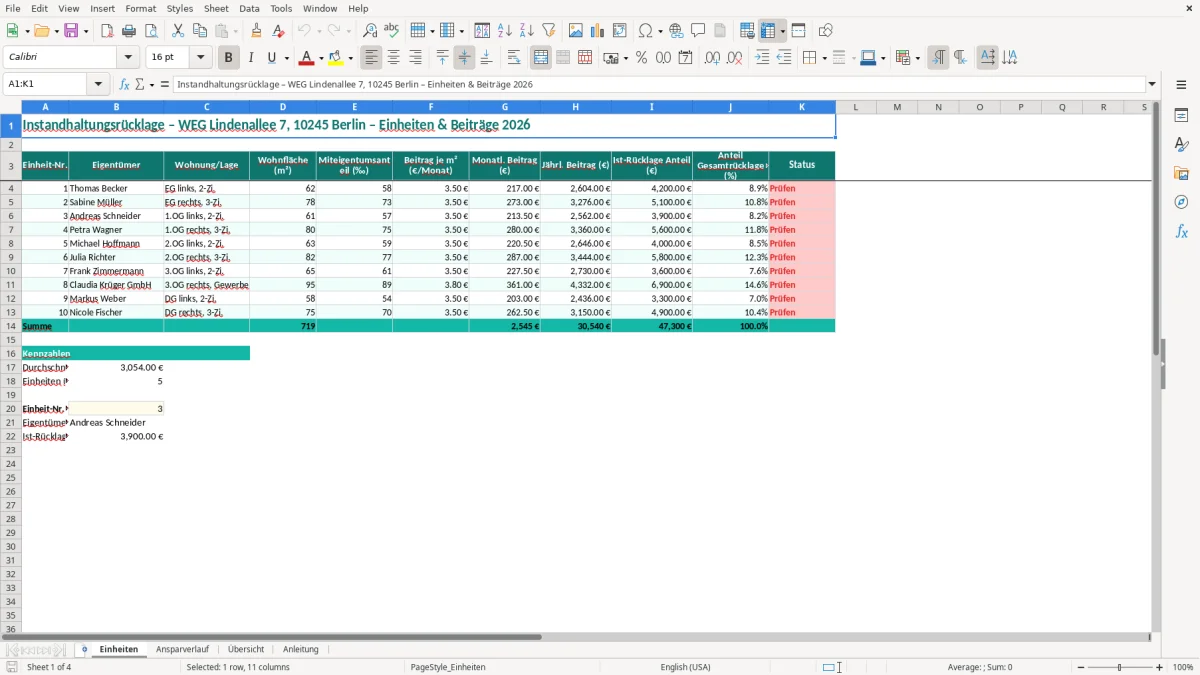The image size is (1200, 675).
Task: Switch to the Ansparverlauf sheet tab
Action: [x=182, y=649]
